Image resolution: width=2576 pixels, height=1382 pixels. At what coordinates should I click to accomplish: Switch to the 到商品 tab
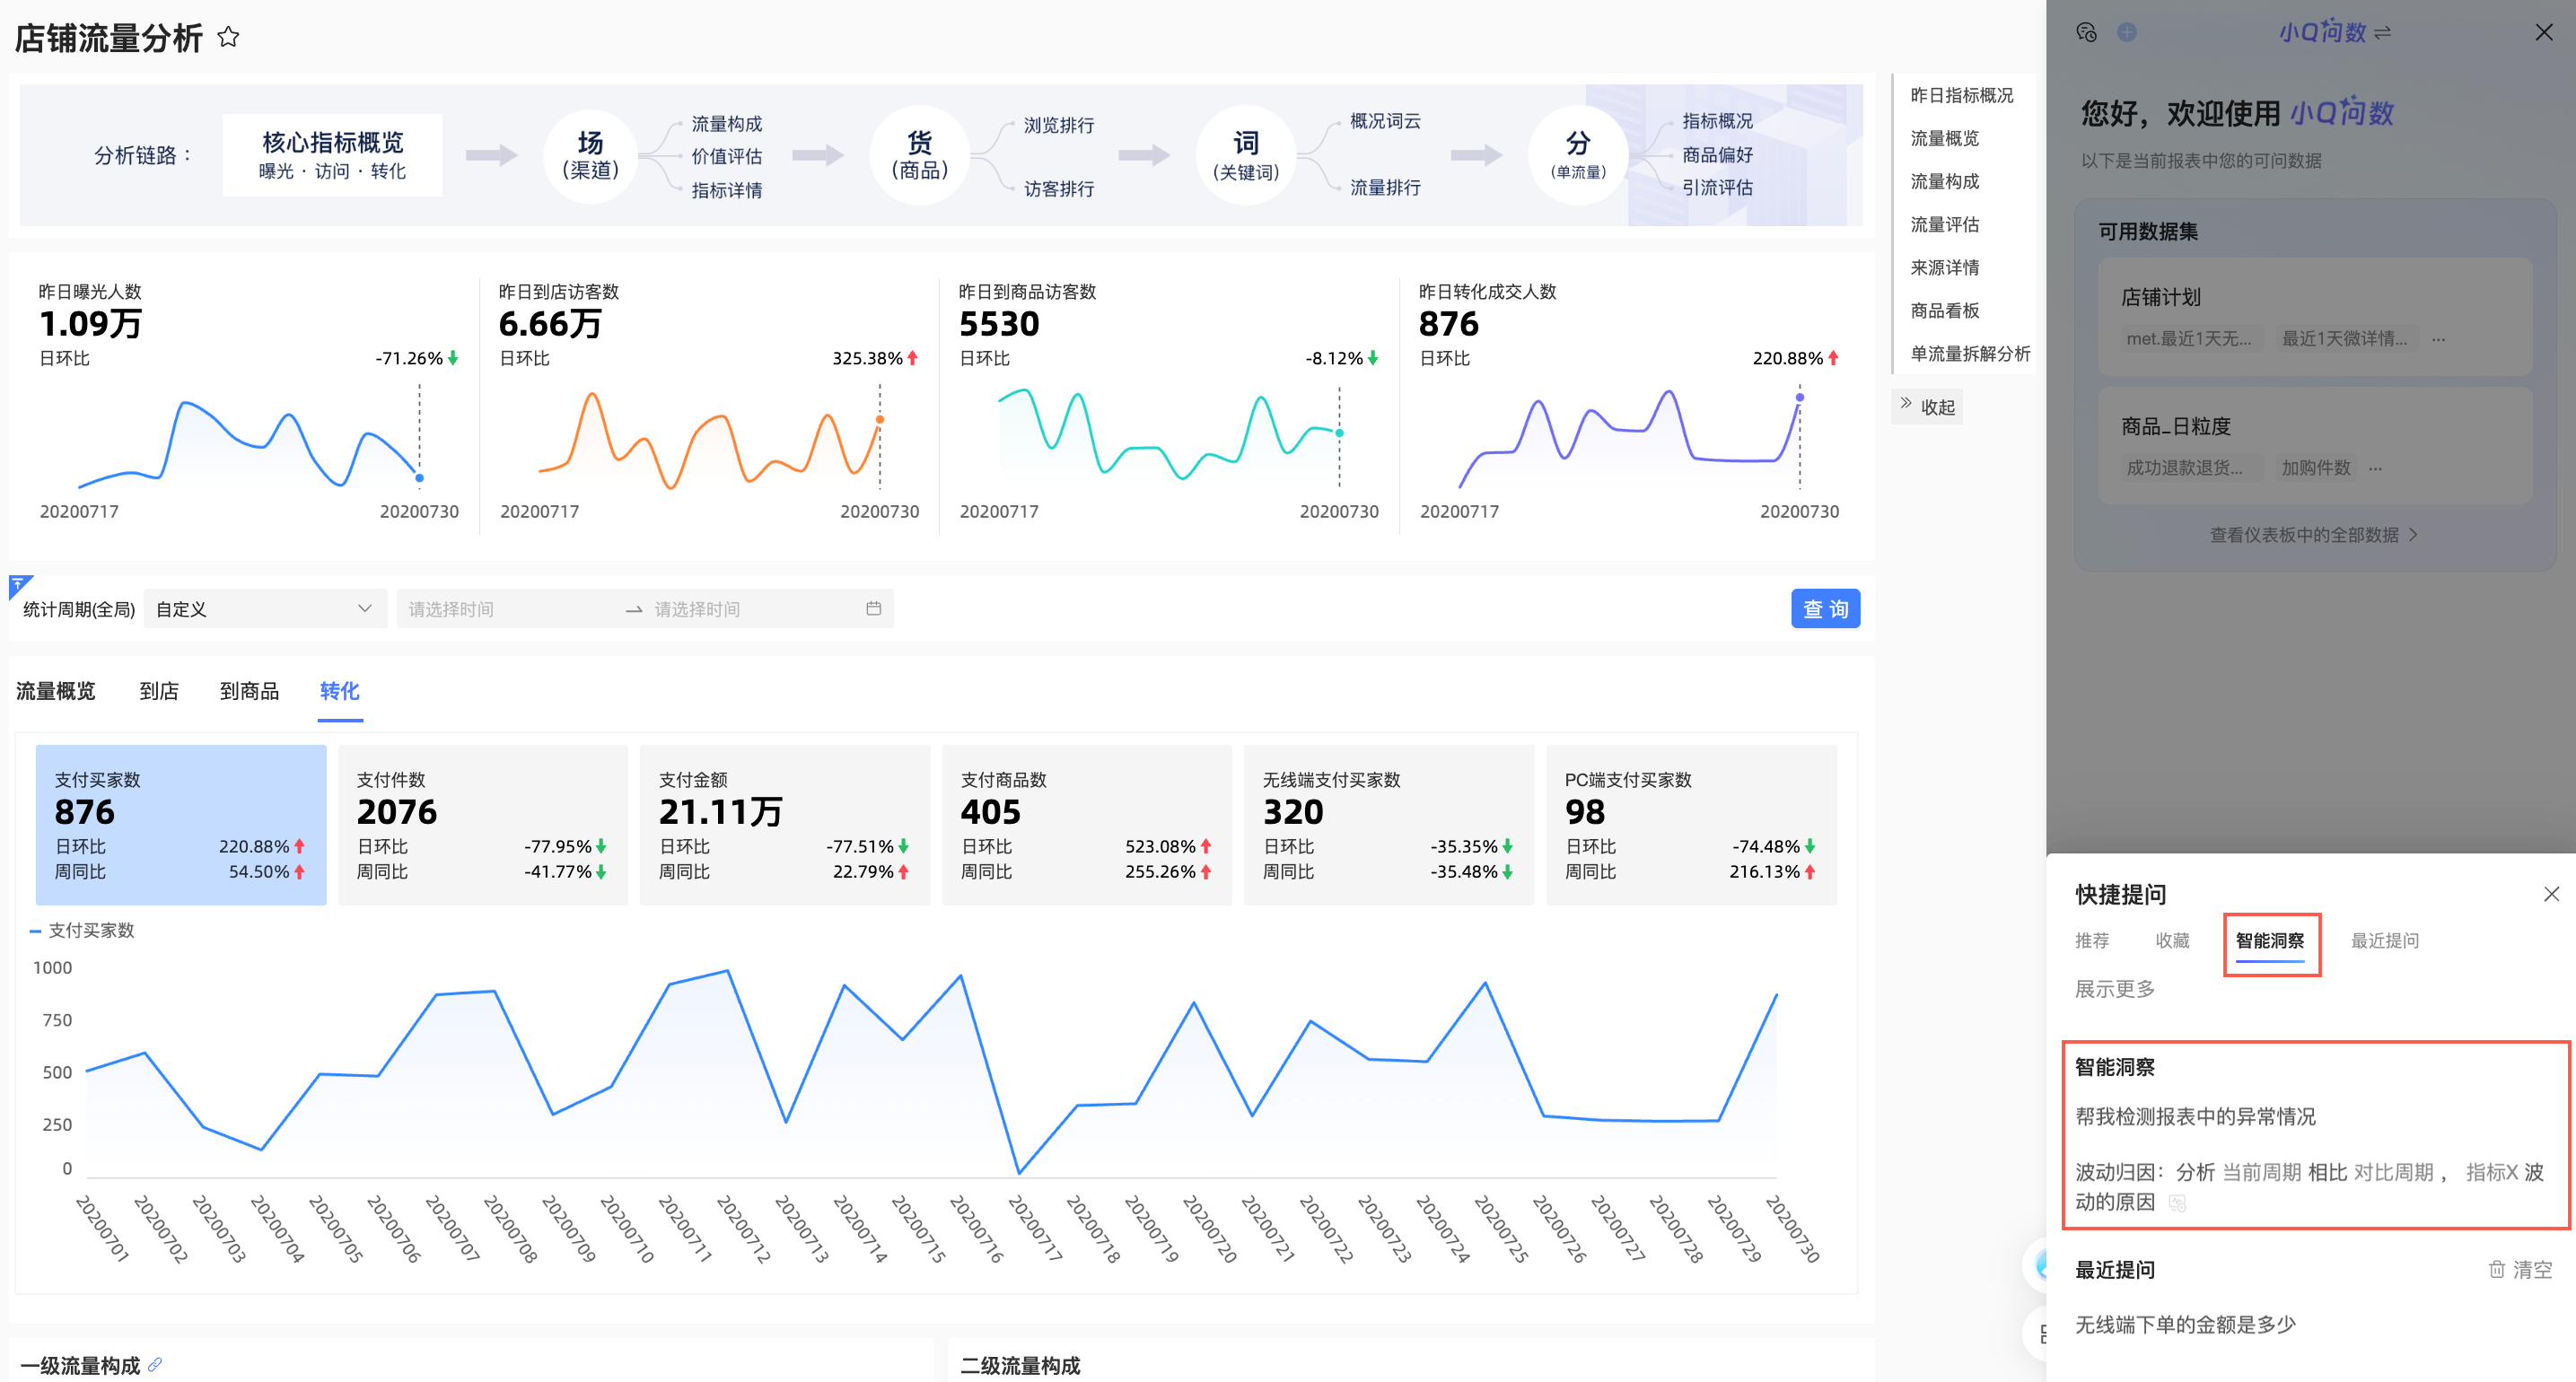(x=249, y=690)
